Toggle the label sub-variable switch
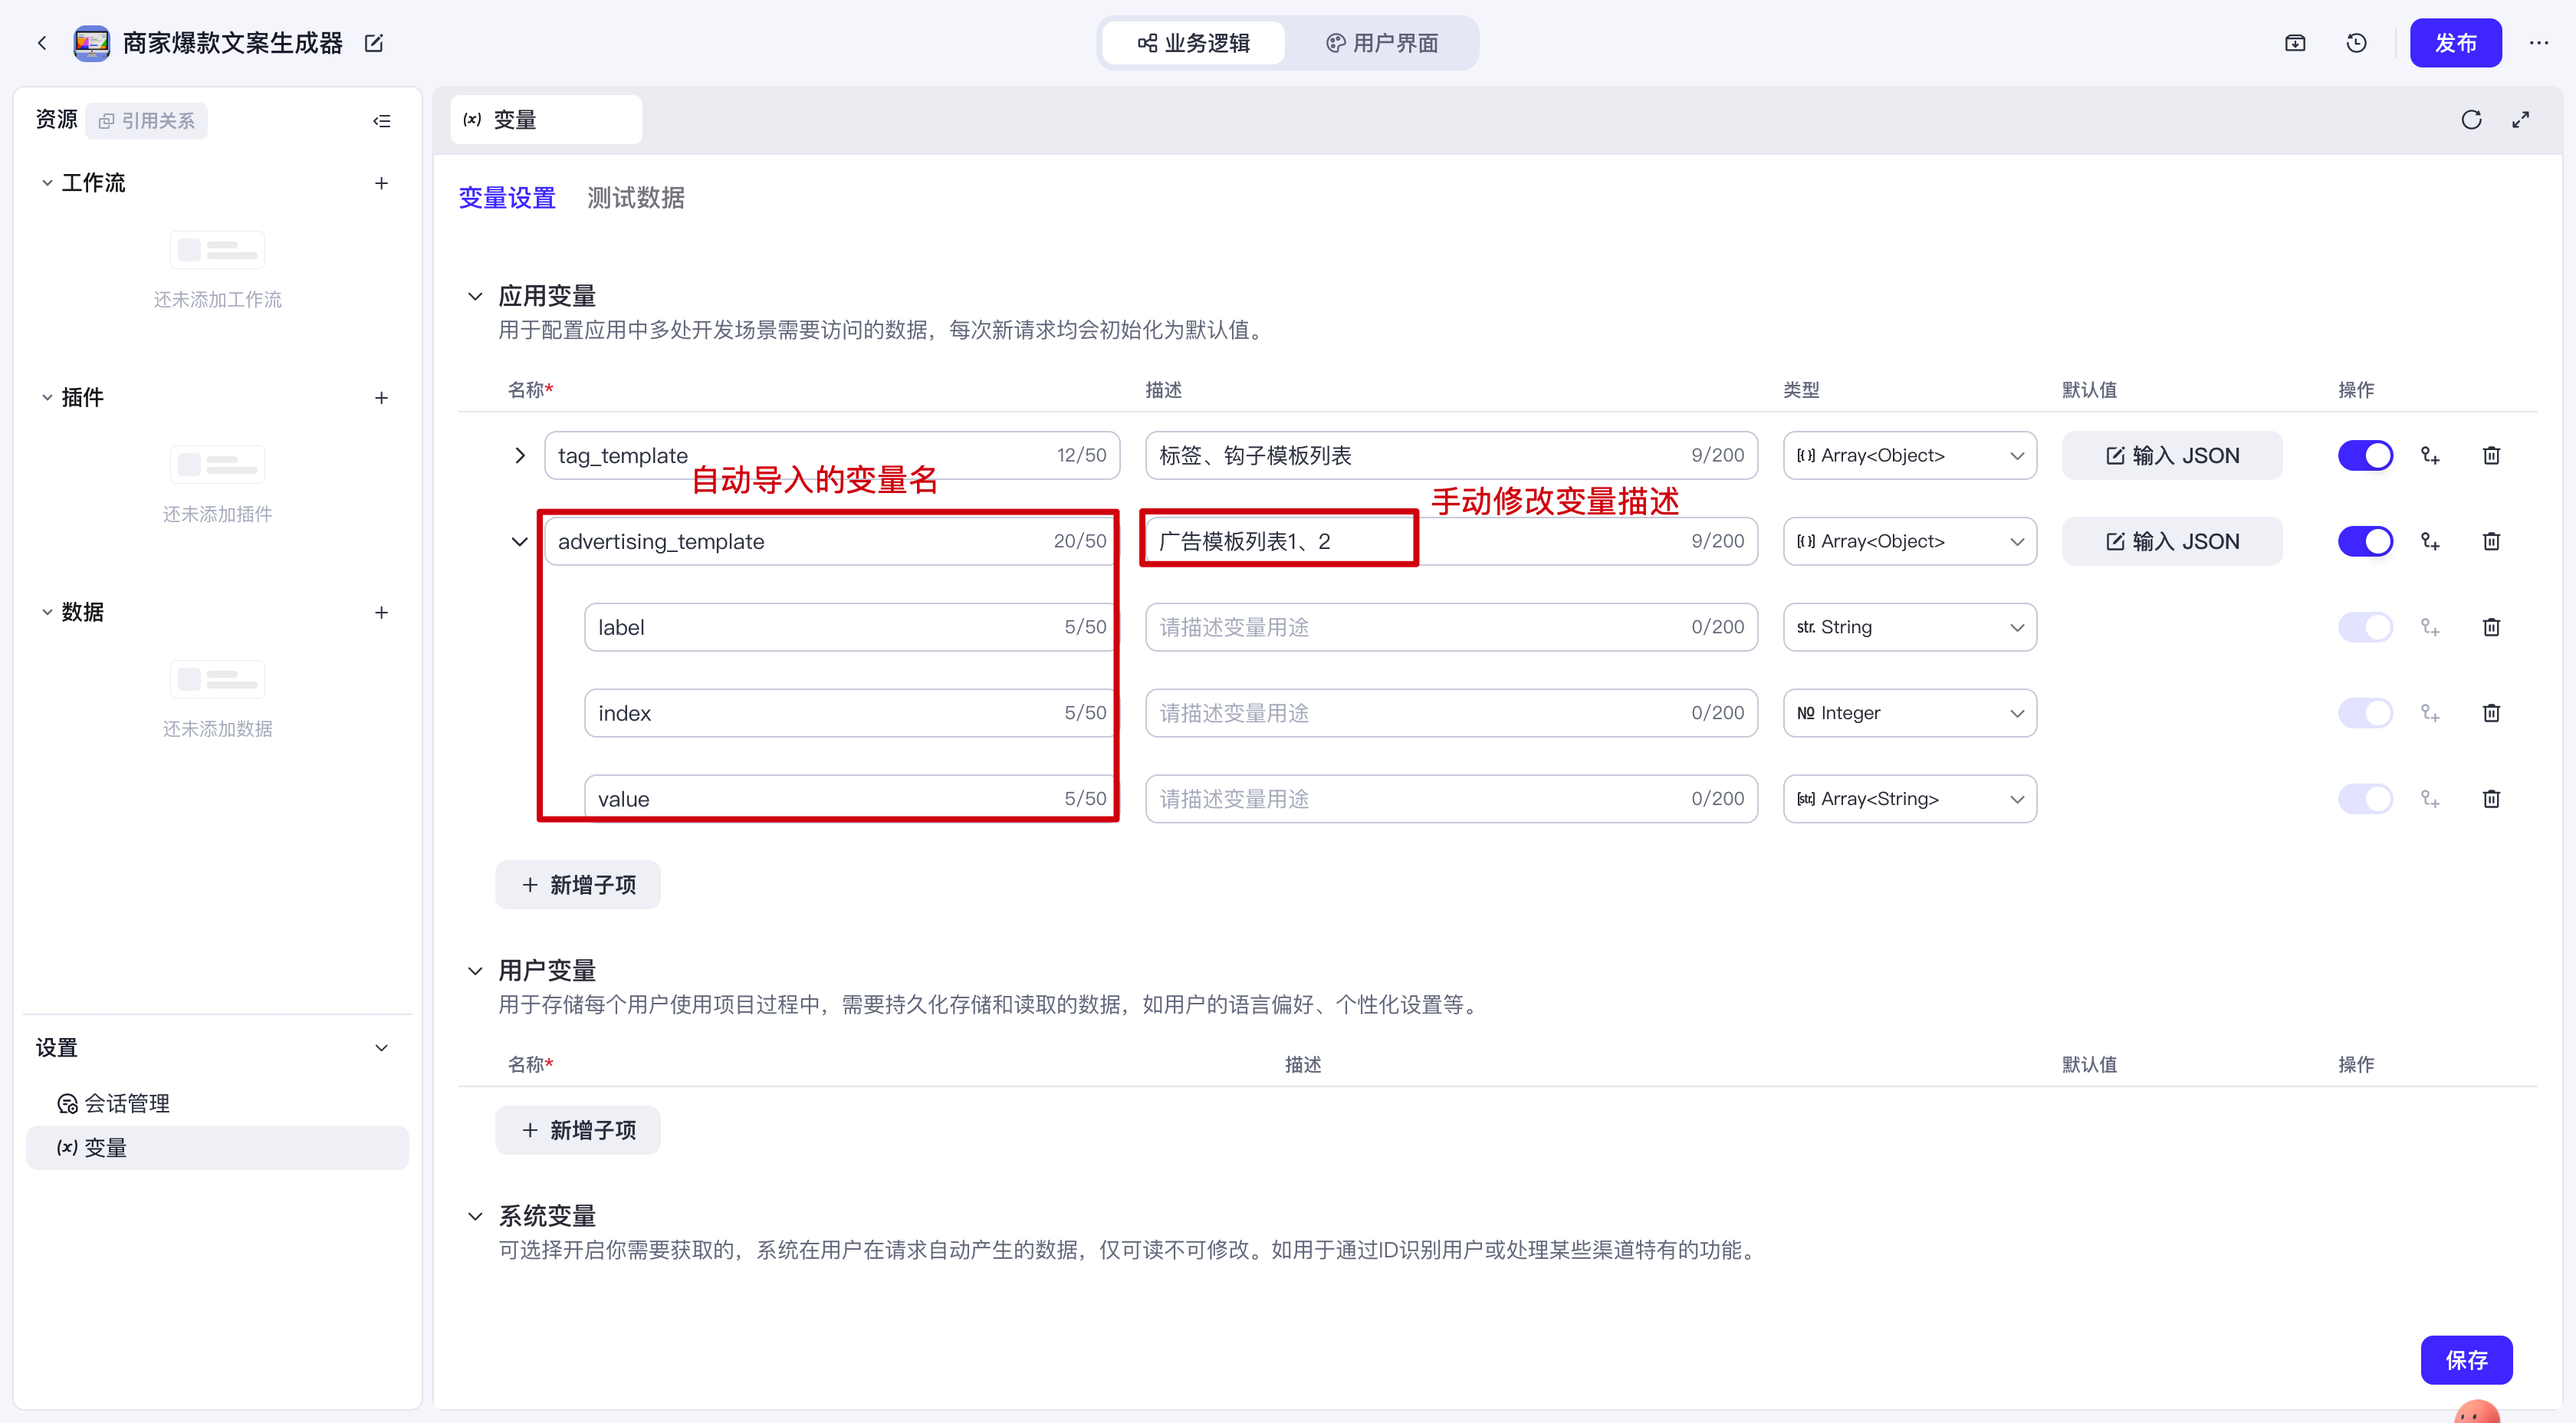Screen dimensions: 2576x1423 (2365, 628)
